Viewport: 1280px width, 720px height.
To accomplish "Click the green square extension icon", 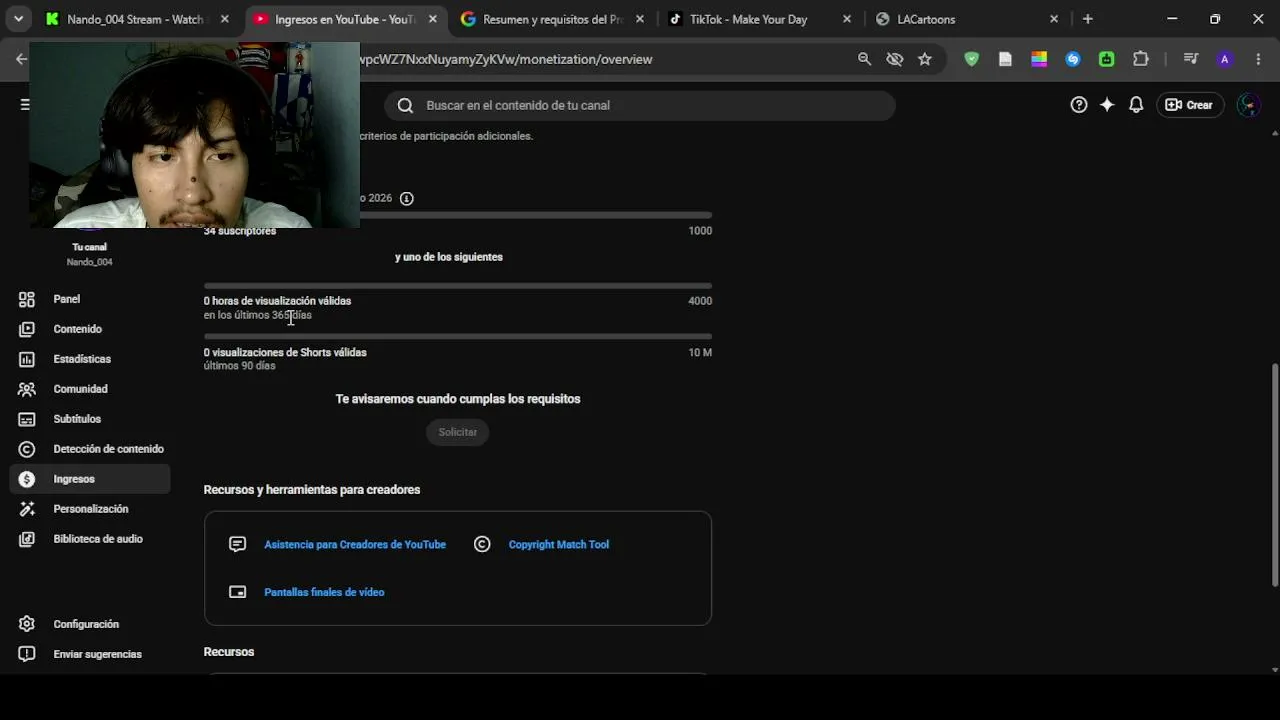I will (x=1107, y=59).
